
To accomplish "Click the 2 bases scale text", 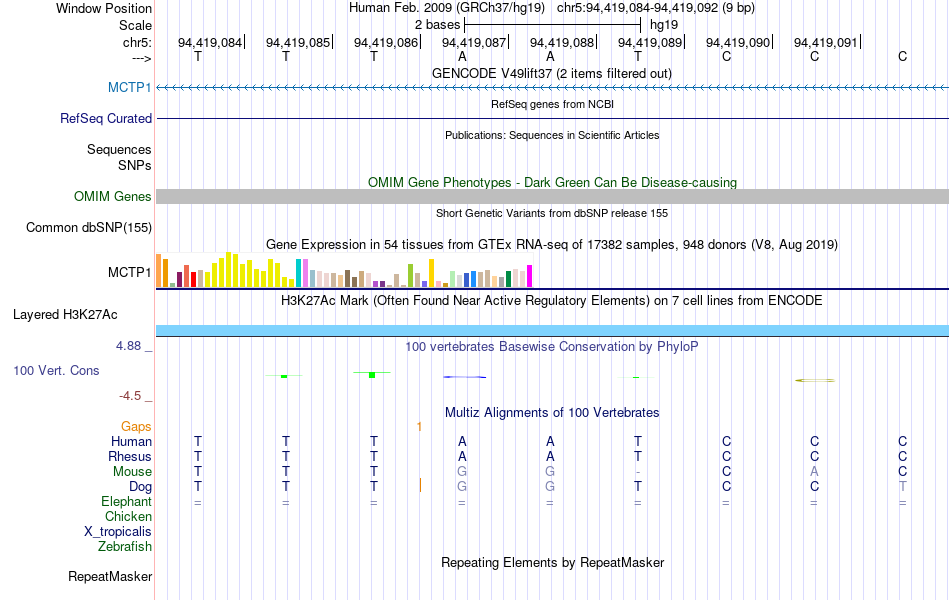I will pyautogui.click(x=437, y=25).
